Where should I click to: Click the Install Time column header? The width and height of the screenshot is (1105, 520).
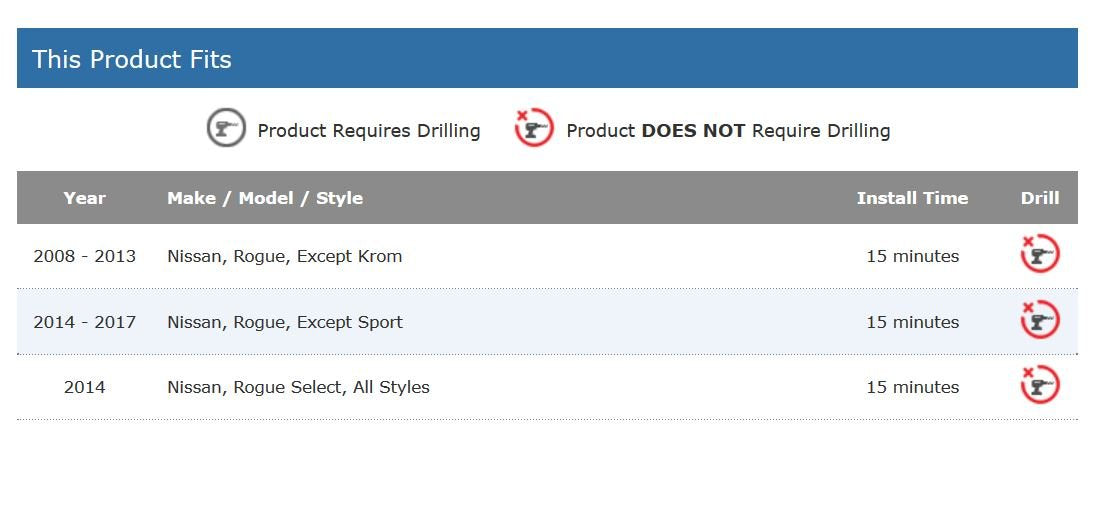click(912, 198)
